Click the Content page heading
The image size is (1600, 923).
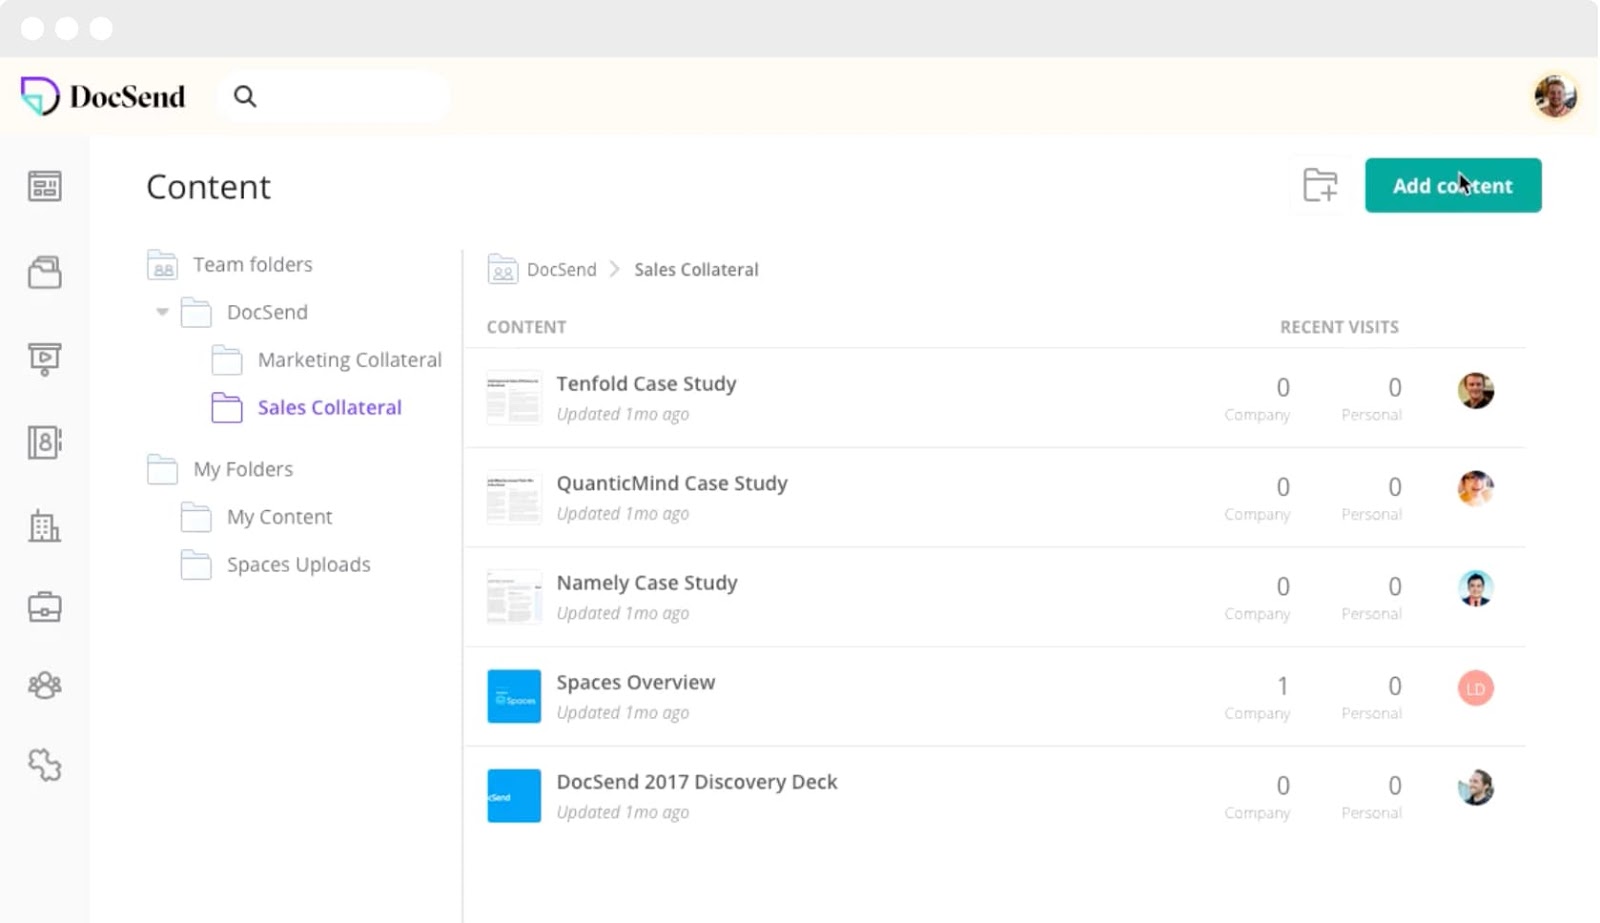pyautogui.click(x=208, y=187)
